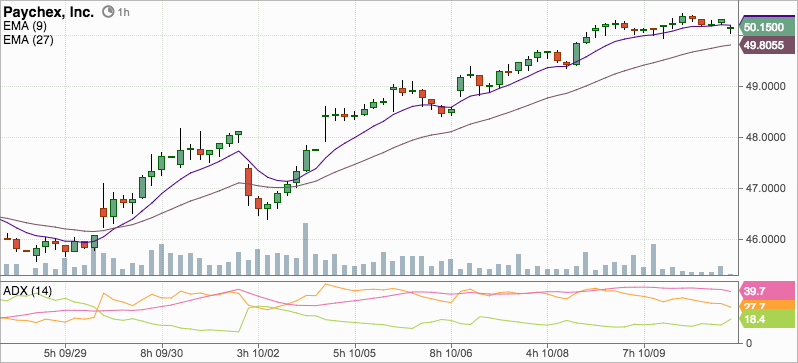Click the 7h 10/09 time axis label
798x363 pixels.
[644, 353]
